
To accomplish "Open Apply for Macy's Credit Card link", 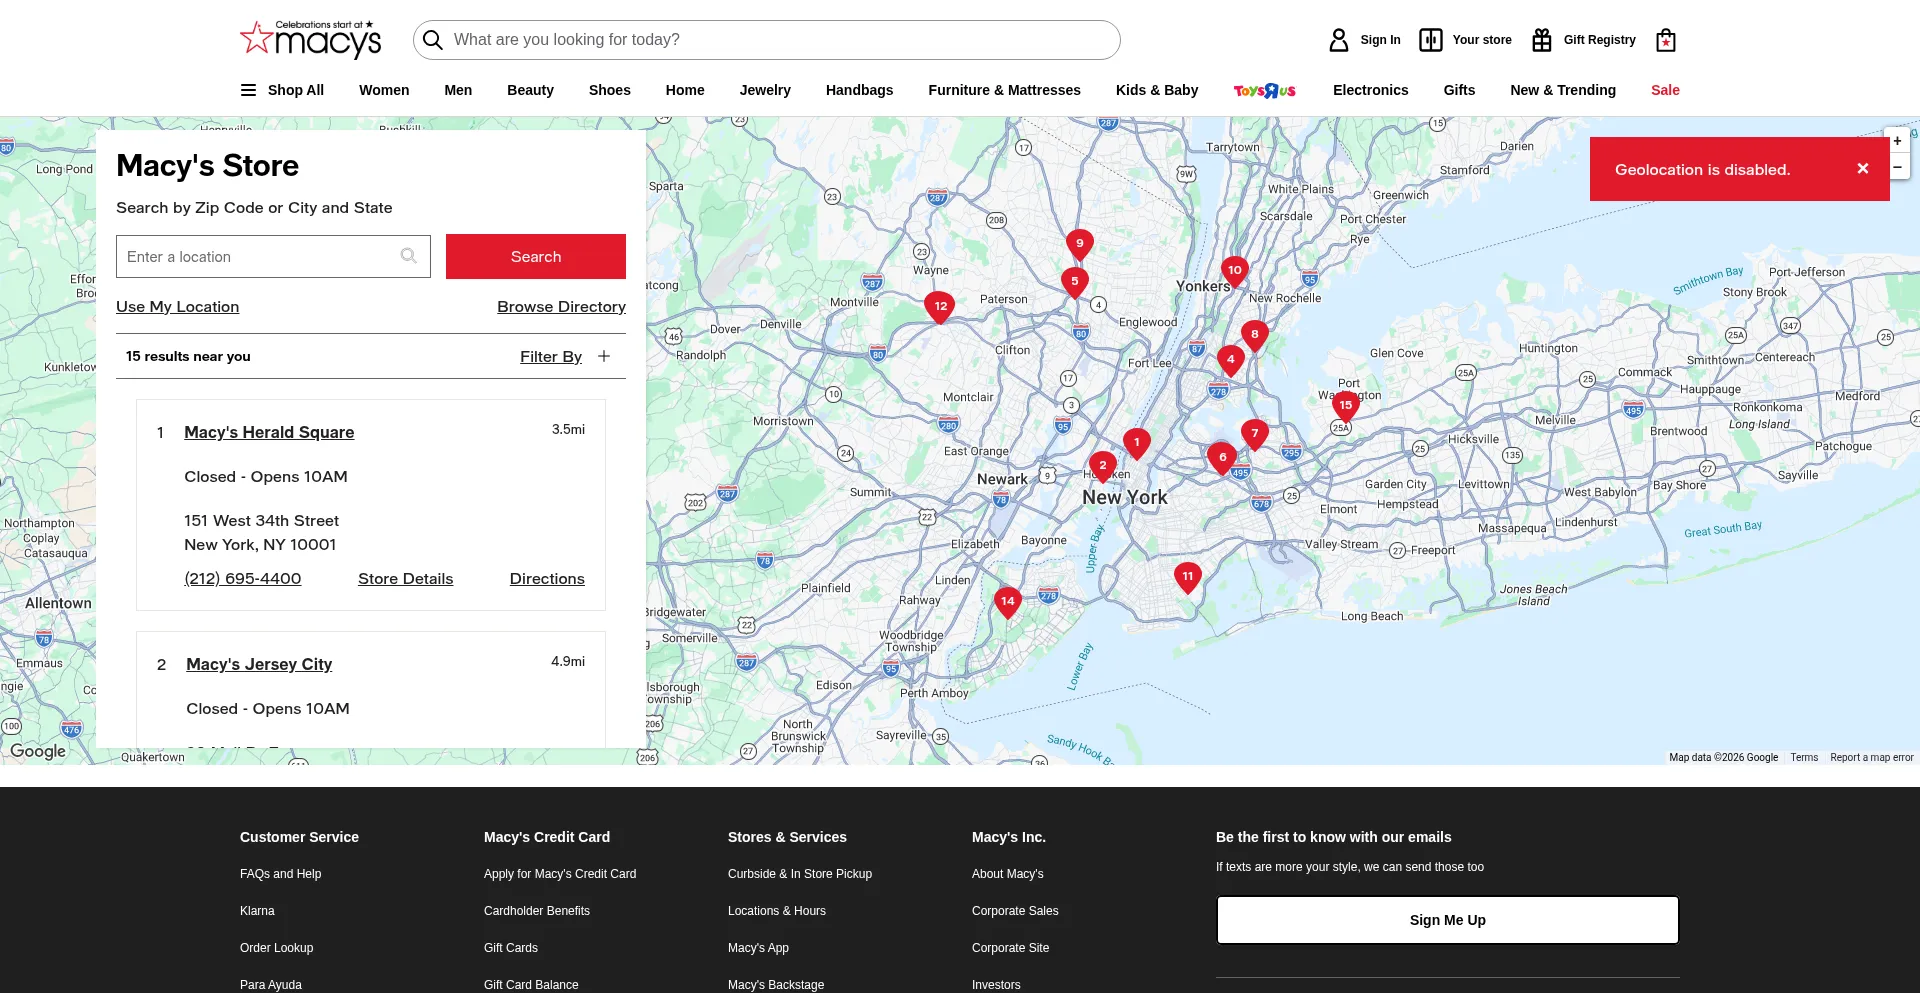I will point(560,874).
